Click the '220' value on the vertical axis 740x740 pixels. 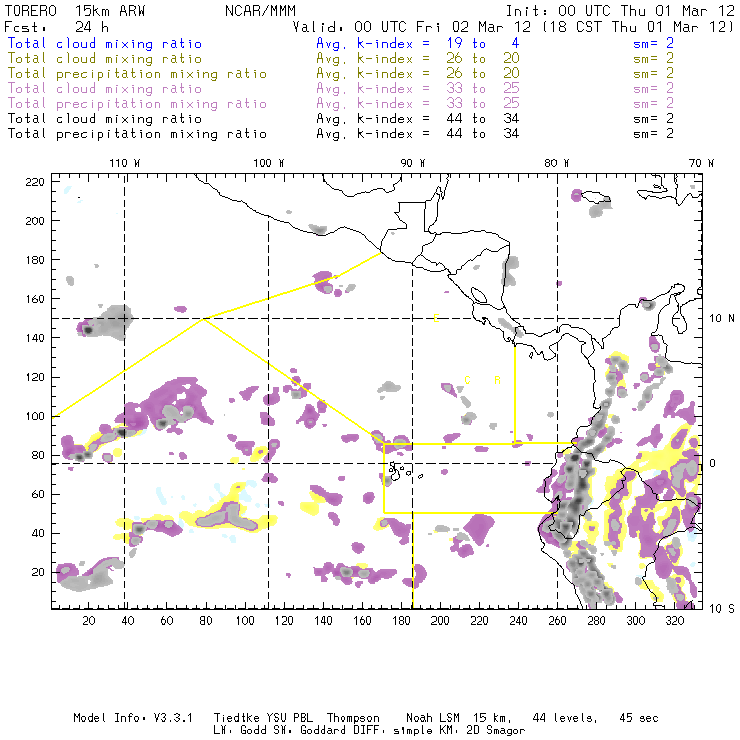(x=35, y=182)
